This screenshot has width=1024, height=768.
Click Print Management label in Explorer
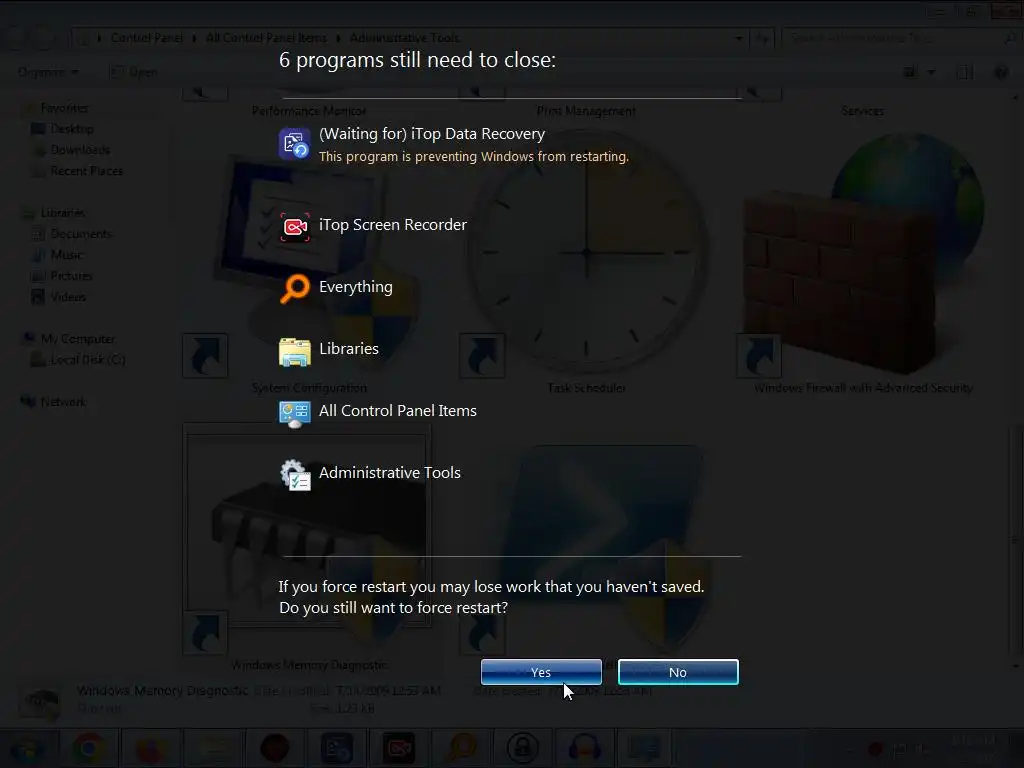click(x=586, y=111)
